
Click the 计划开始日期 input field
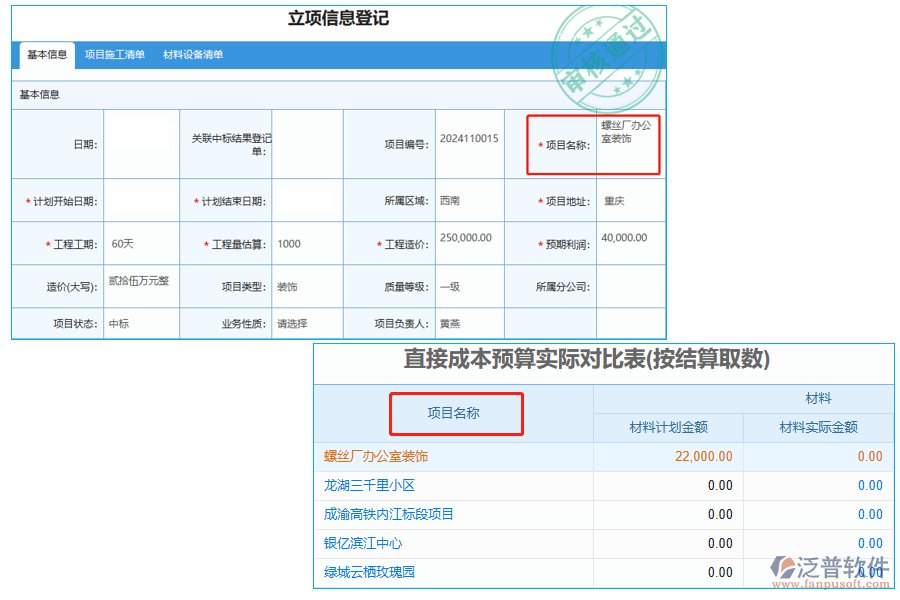click(x=142, y=200)
